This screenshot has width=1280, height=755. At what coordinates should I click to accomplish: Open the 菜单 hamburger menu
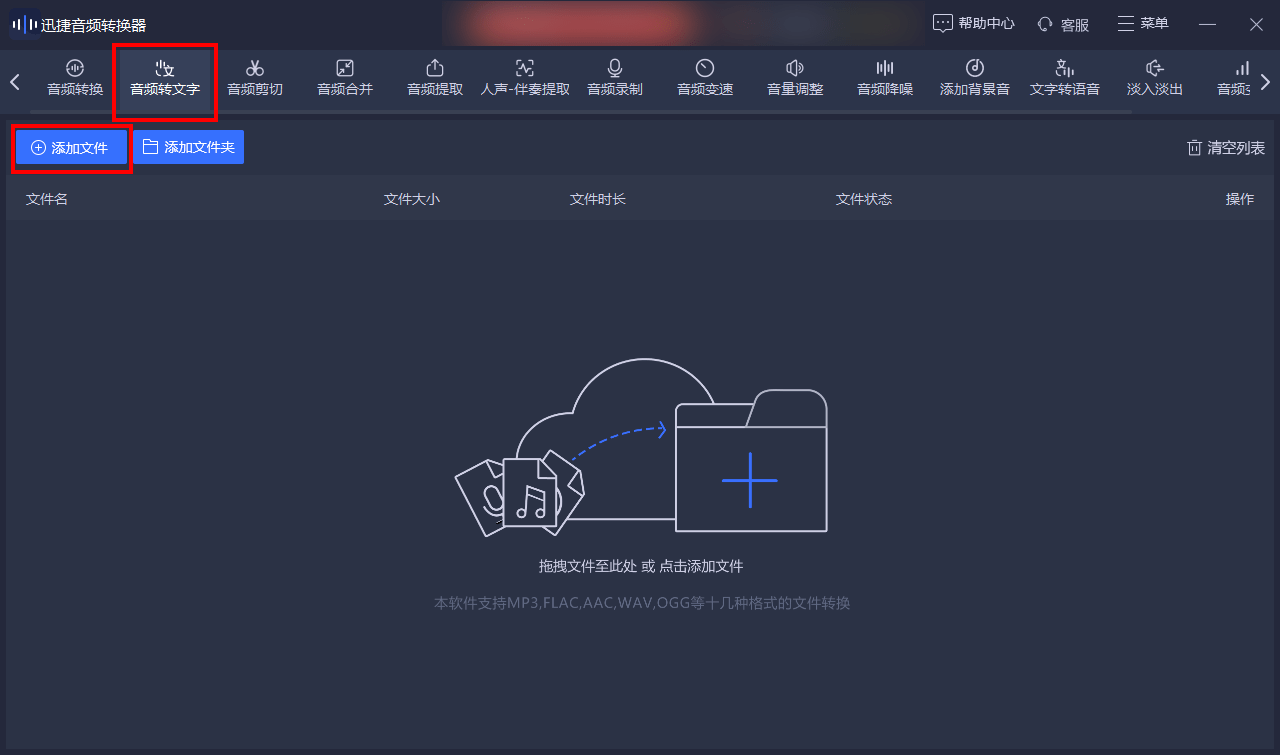click(1143, 23)
